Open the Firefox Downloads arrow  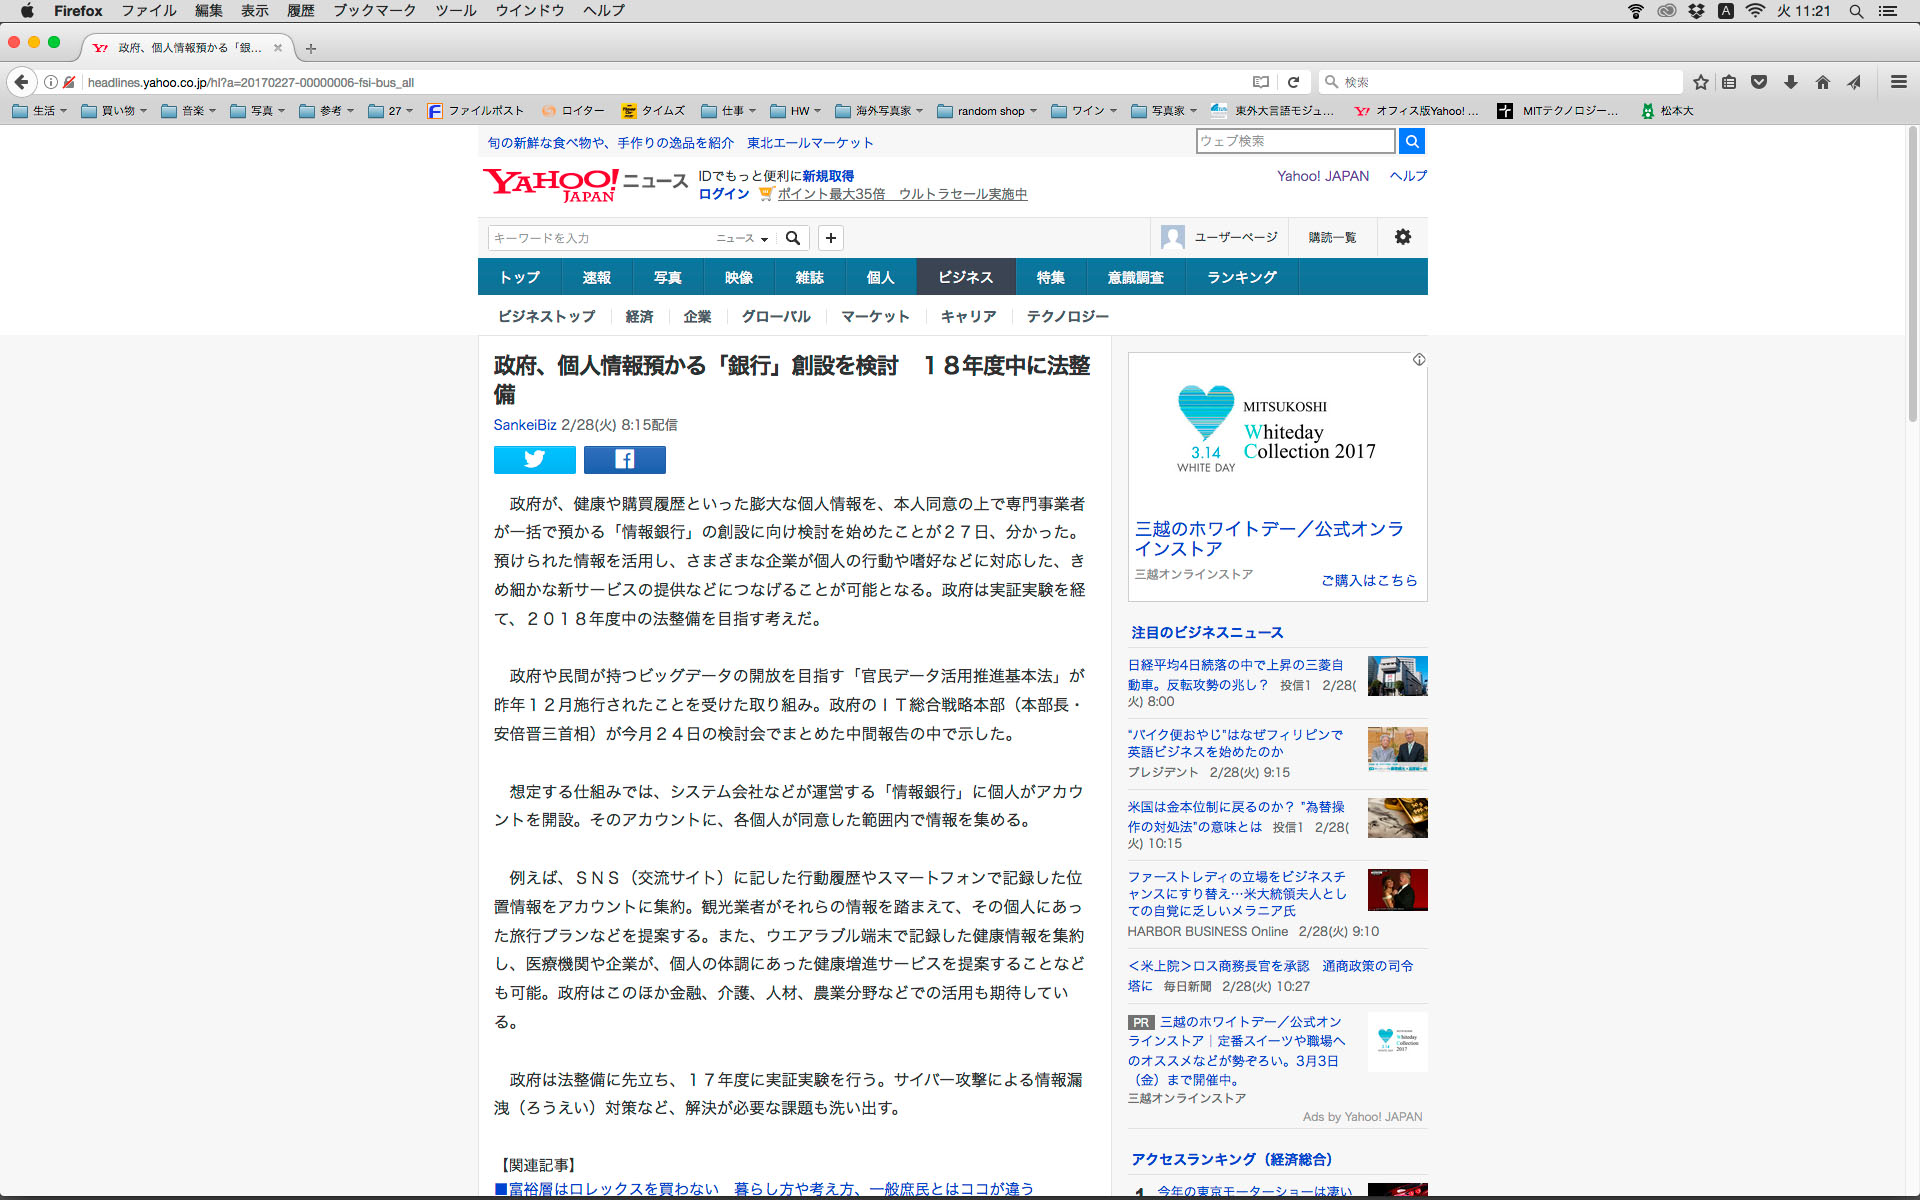(x=1791, y=82)
